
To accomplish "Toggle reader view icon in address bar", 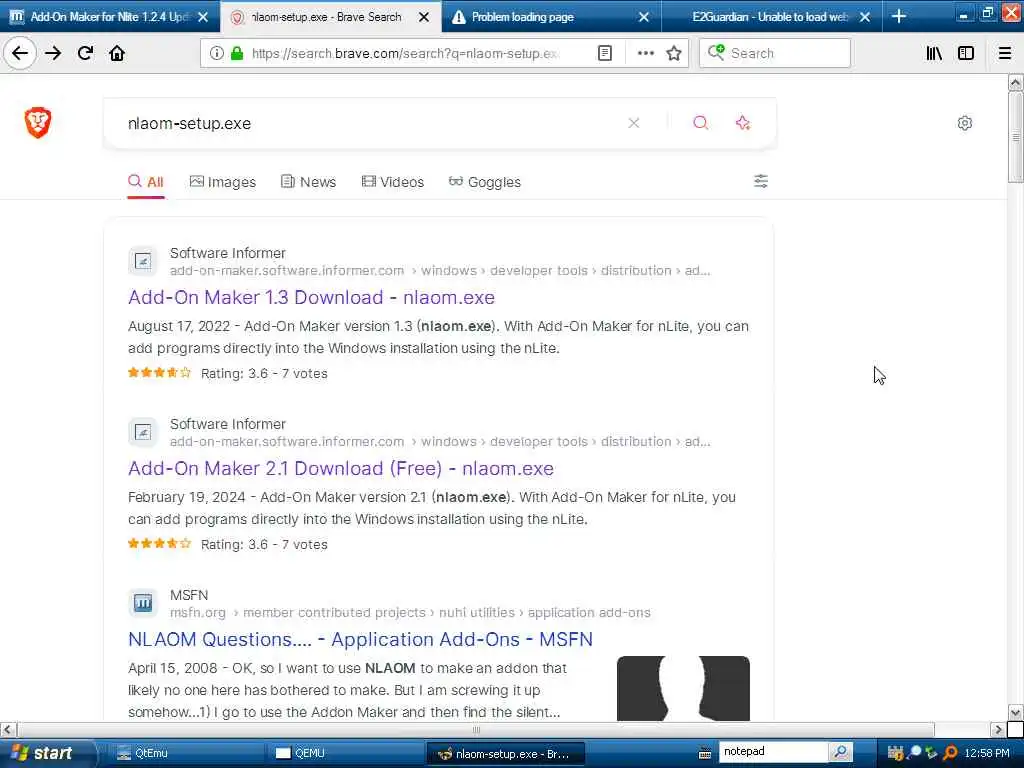I will pos(605,53).
